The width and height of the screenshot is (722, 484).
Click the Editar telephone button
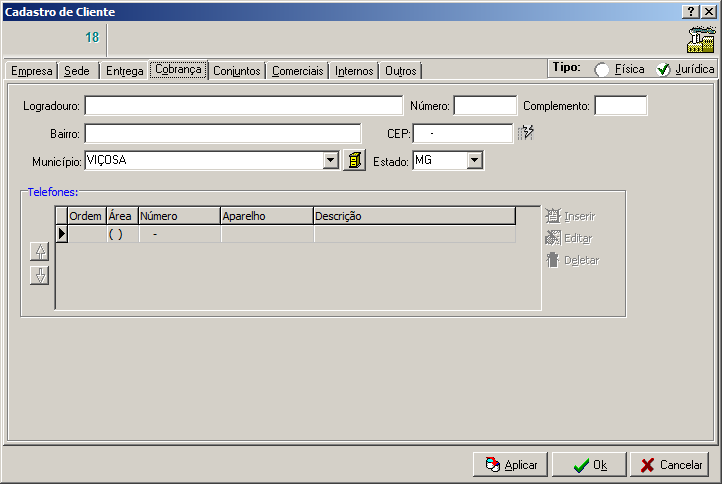pos(569,238)
